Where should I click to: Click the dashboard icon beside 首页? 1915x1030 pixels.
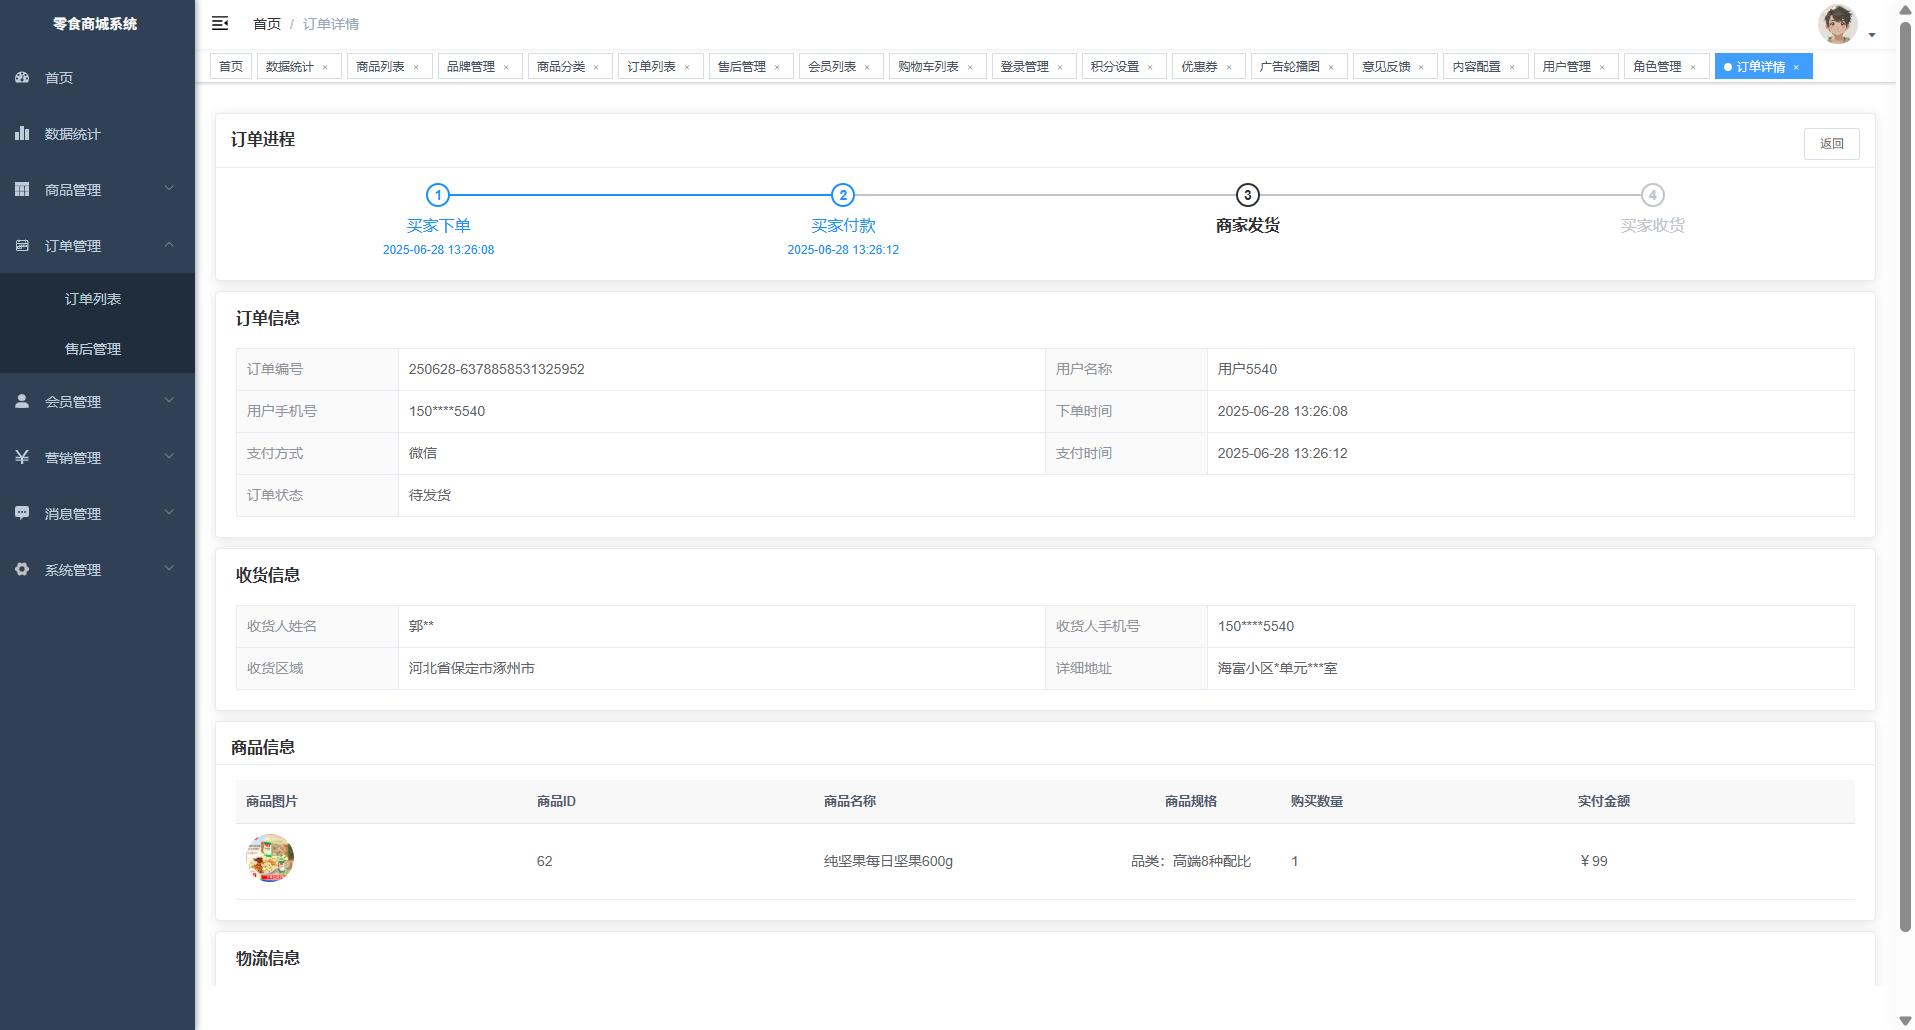[x=22, y=78]
